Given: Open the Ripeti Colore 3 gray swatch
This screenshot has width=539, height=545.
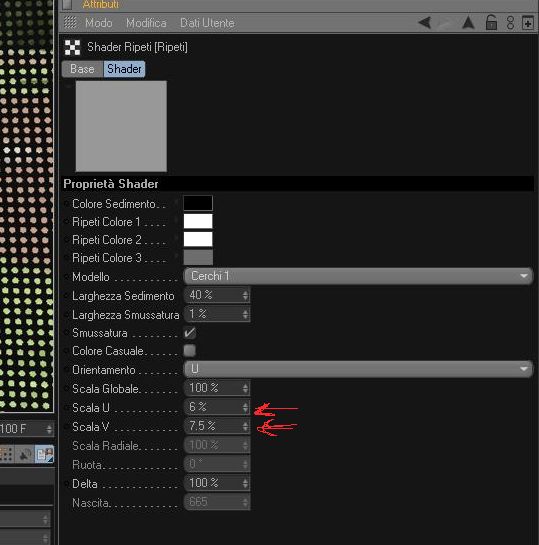Looking at the screenshot, I should click(198, 257).
